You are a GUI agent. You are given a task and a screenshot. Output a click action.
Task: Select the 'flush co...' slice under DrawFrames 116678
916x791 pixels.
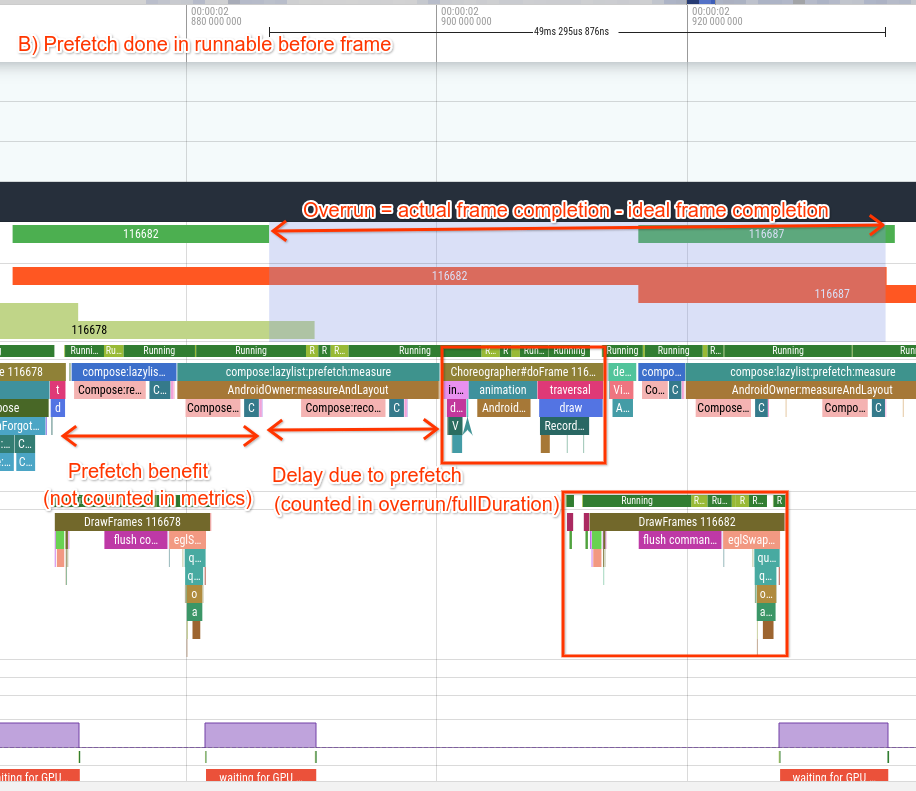(x=135, y=540)
